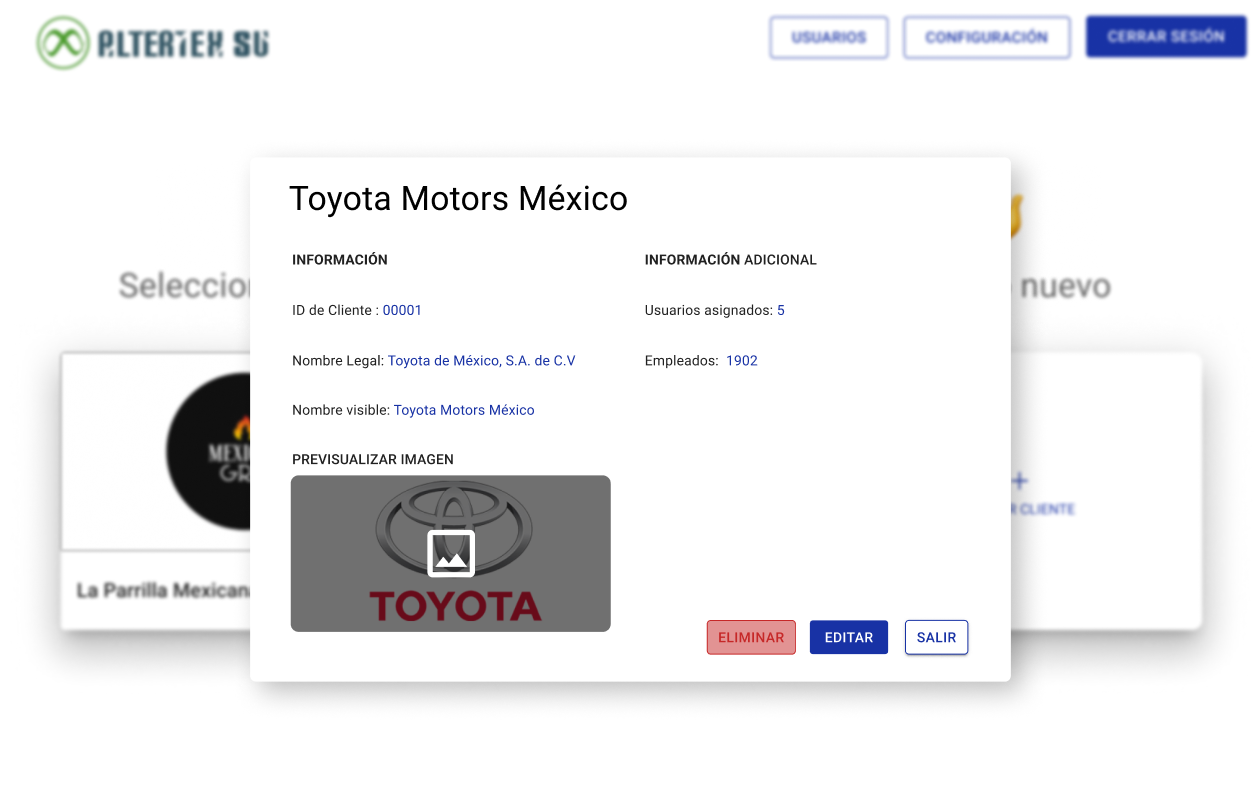Viewport: 1260px width, 812px height.
Task: Click the La Parrilla Mexicana card name
Action: [163, 590]
